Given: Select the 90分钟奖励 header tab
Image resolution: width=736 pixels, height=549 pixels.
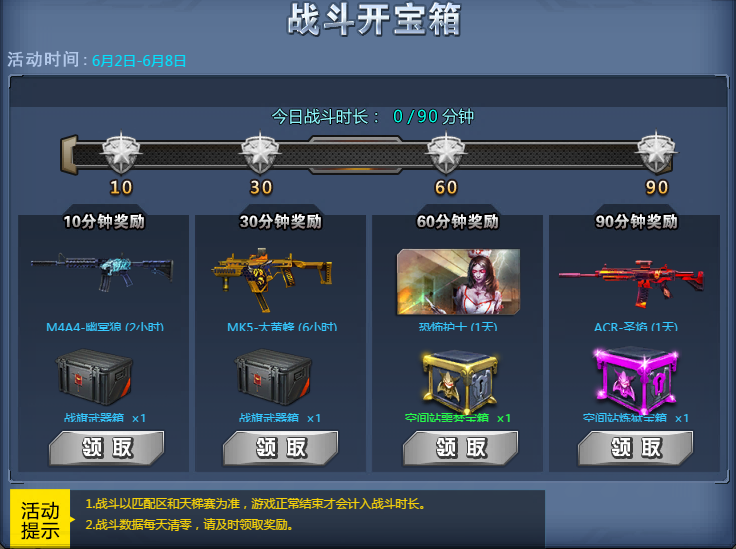Looking at the screenshot, I should click(636, 221).
